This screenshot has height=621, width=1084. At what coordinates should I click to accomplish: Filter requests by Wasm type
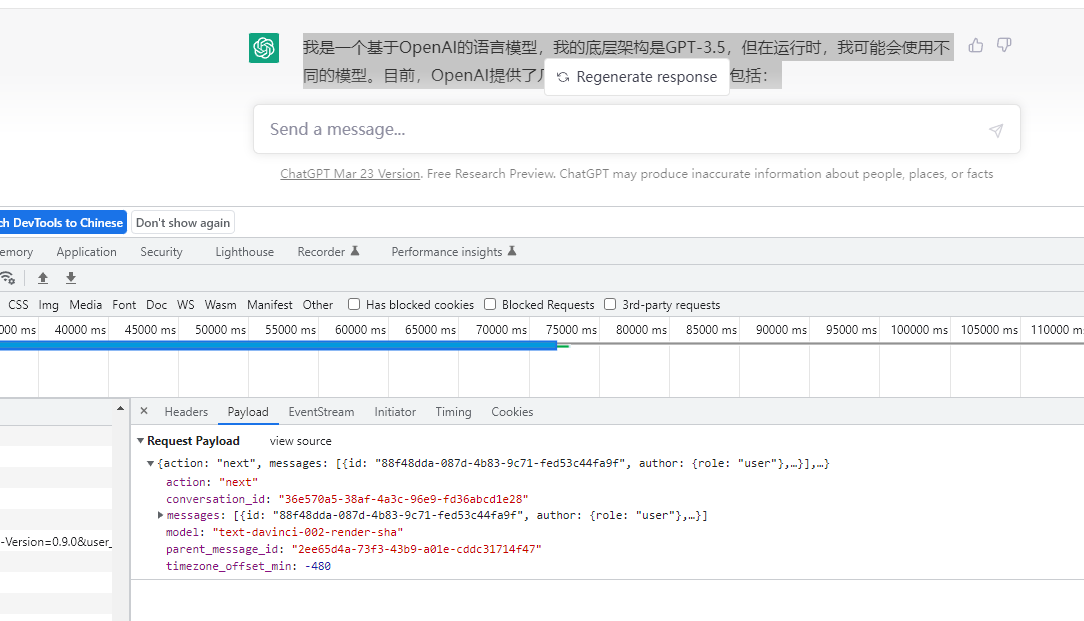pos(221,305)
